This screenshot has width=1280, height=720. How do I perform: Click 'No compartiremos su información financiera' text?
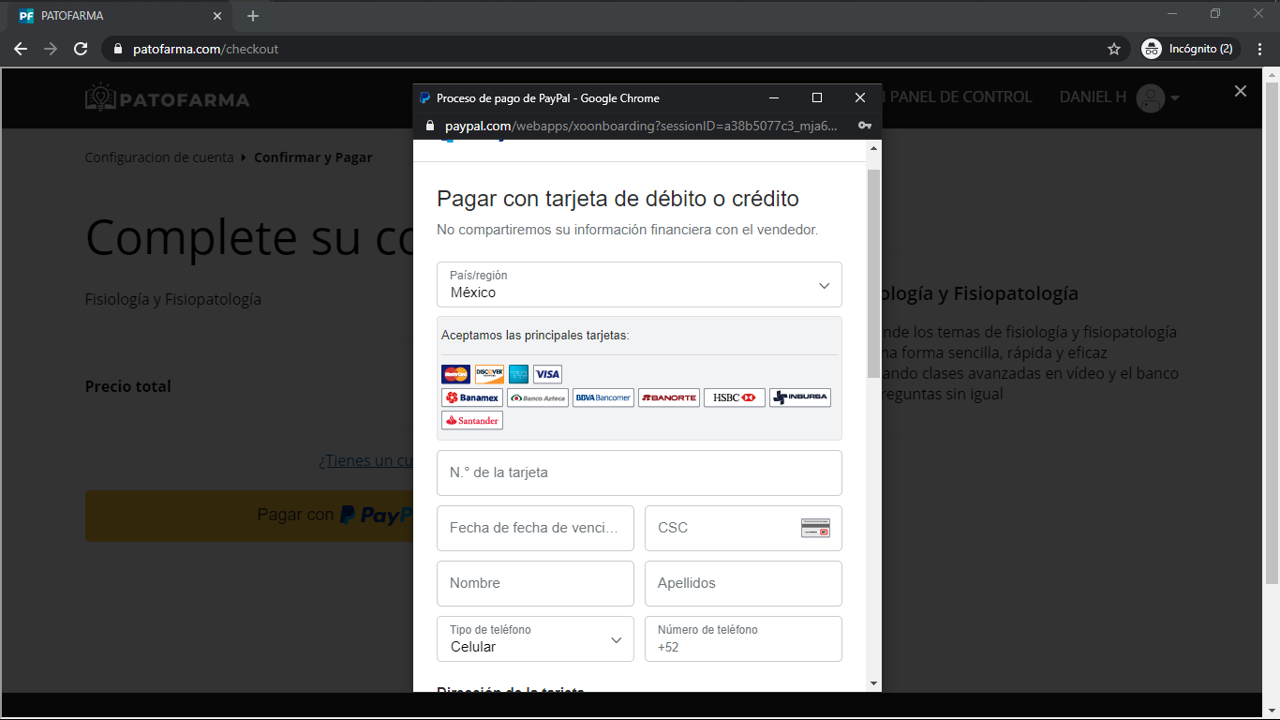click(x=627, y=229)
